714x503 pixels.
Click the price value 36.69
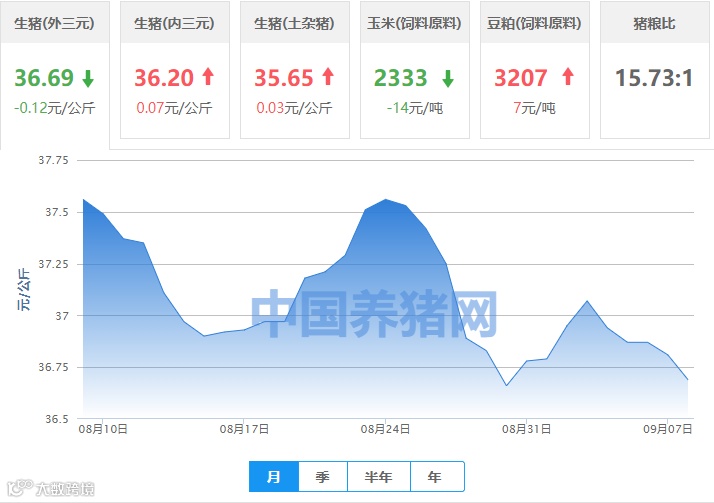click(44, 78)
